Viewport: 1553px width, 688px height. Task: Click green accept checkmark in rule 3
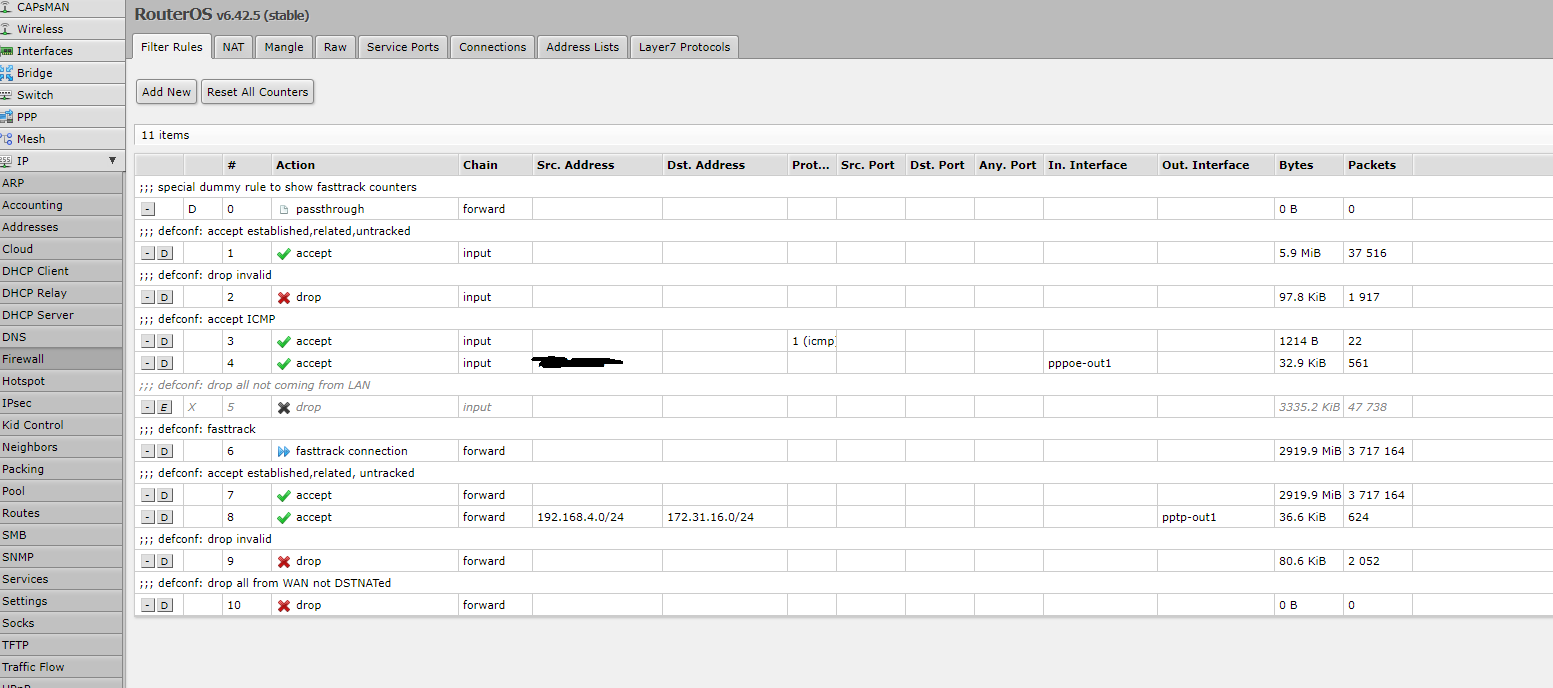click(284, 341)
